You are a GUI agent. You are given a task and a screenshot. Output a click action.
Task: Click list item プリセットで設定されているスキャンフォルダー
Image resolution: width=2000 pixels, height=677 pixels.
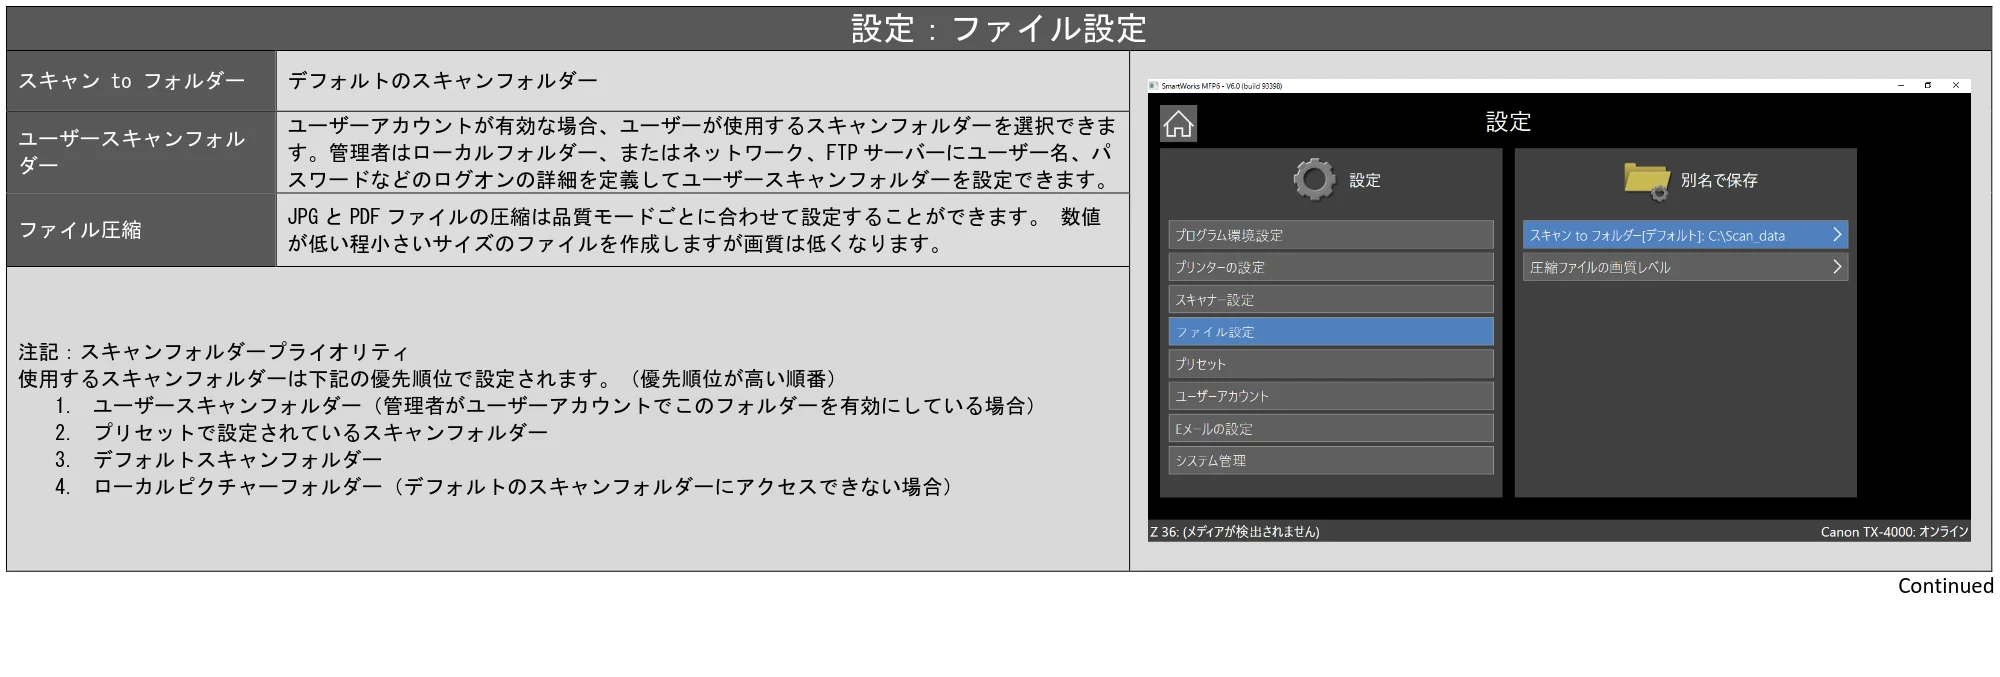coord(320,433)
